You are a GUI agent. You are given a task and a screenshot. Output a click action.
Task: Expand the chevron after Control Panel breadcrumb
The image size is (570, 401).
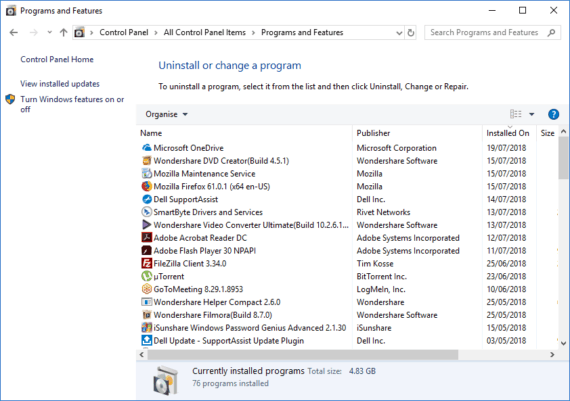tap(156, 33)
